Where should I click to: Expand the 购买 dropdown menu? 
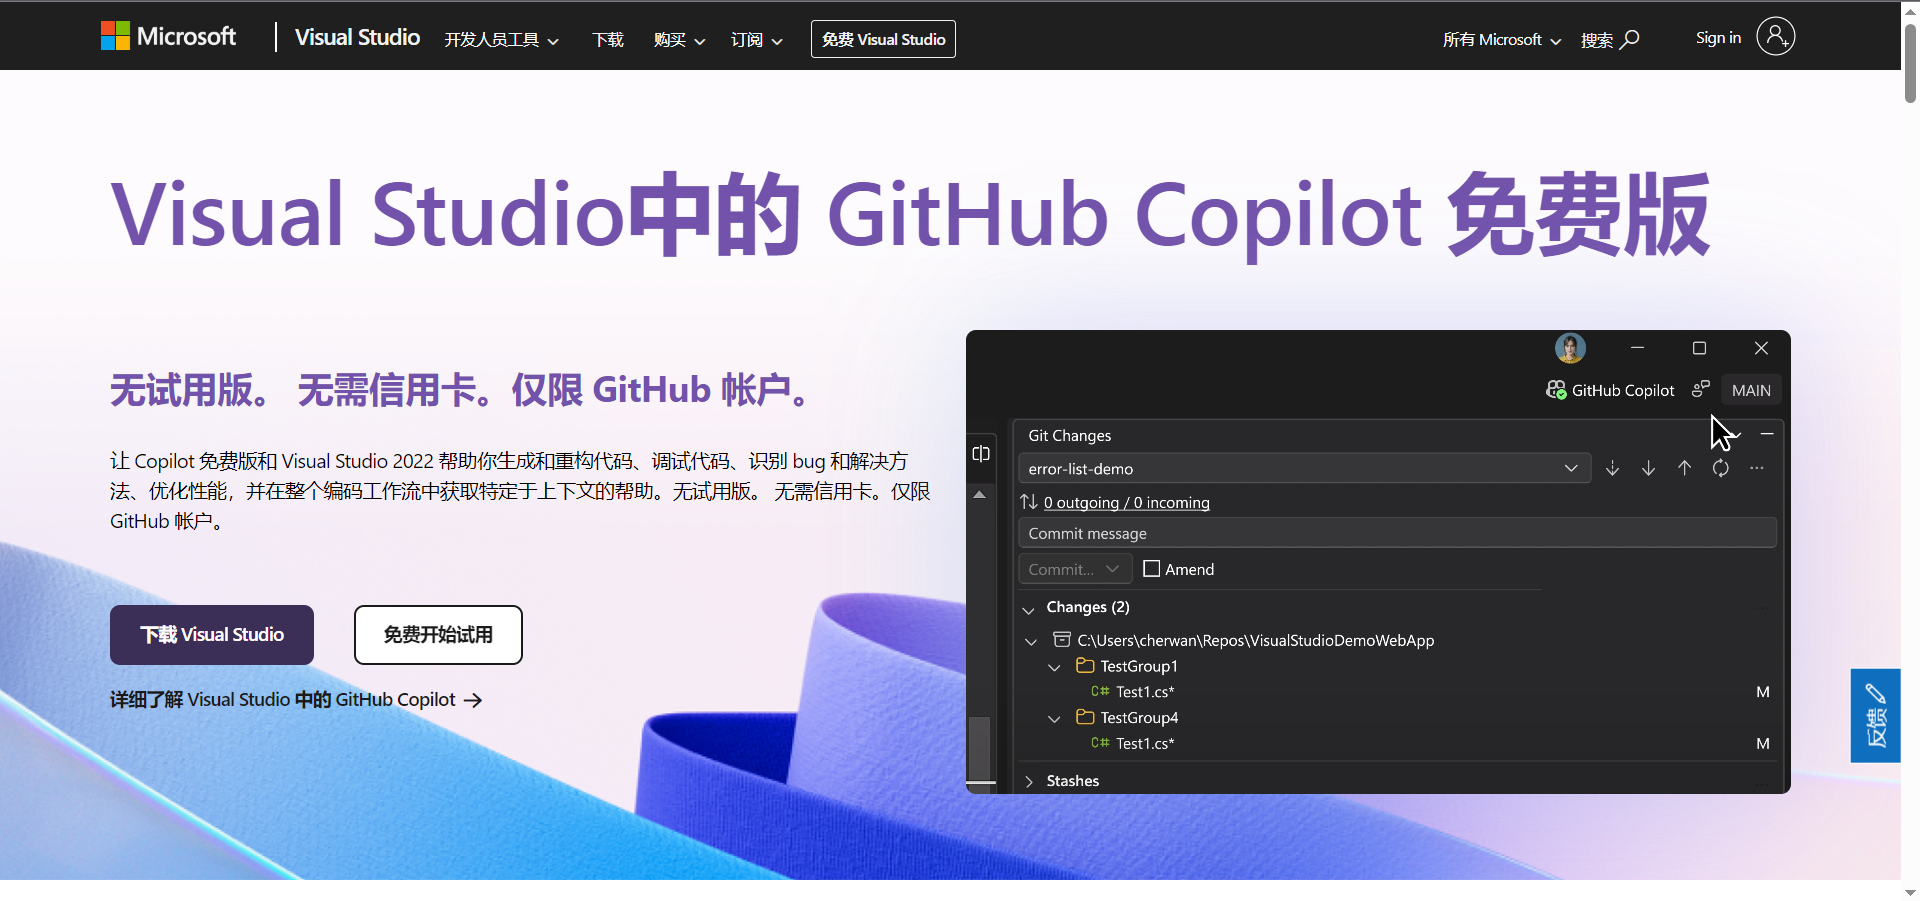click(x=679, y=40)
